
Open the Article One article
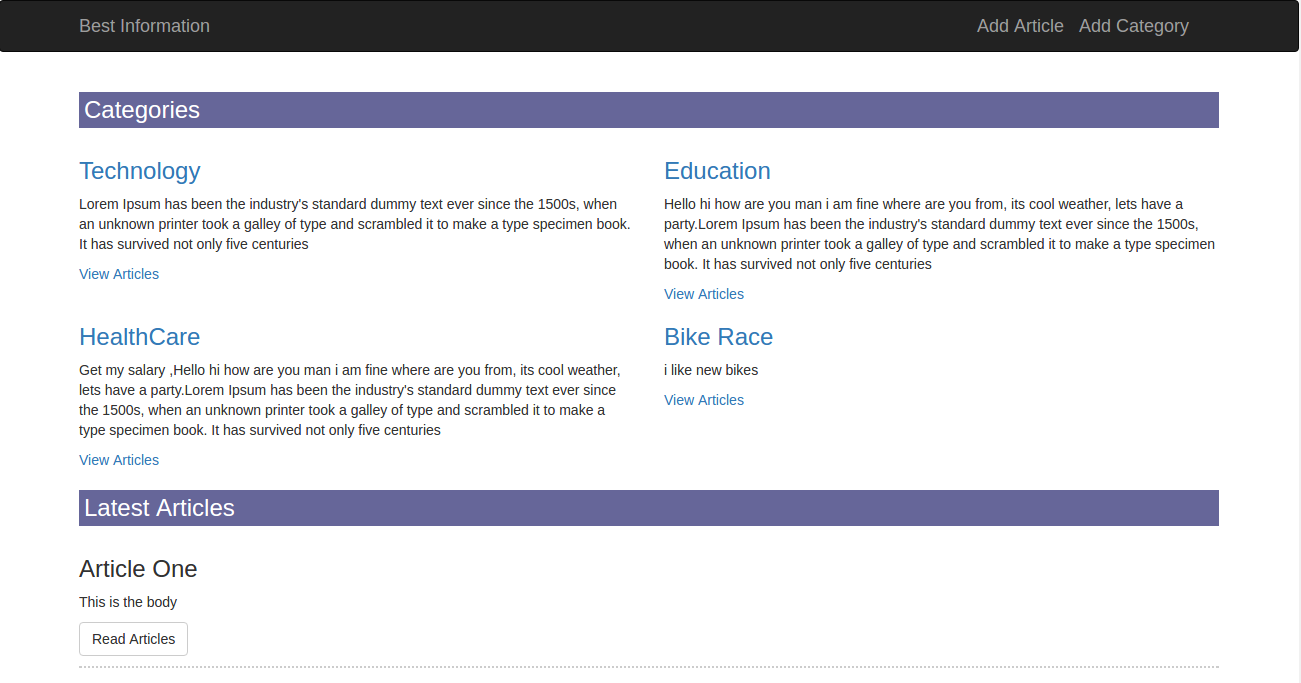[138, 569]
